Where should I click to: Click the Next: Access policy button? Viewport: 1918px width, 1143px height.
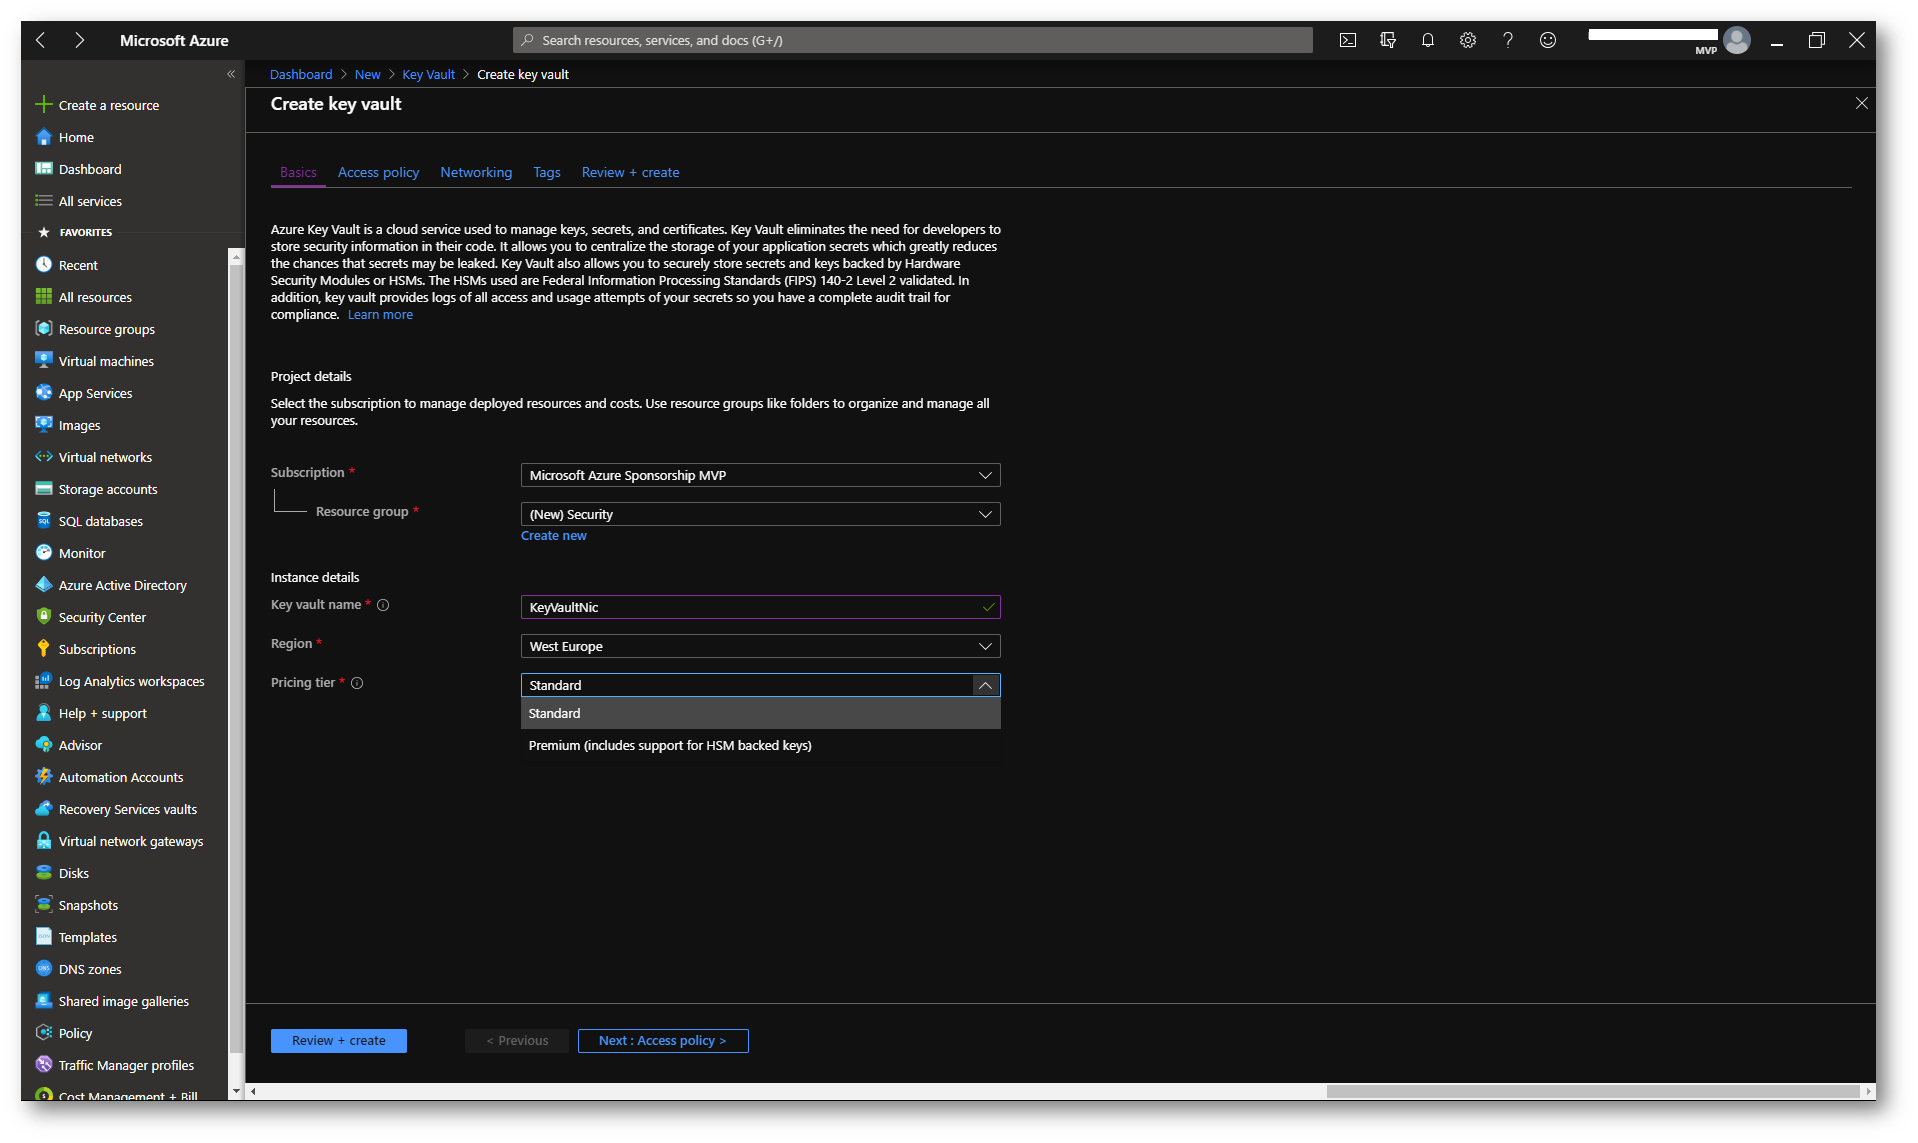663,1040
